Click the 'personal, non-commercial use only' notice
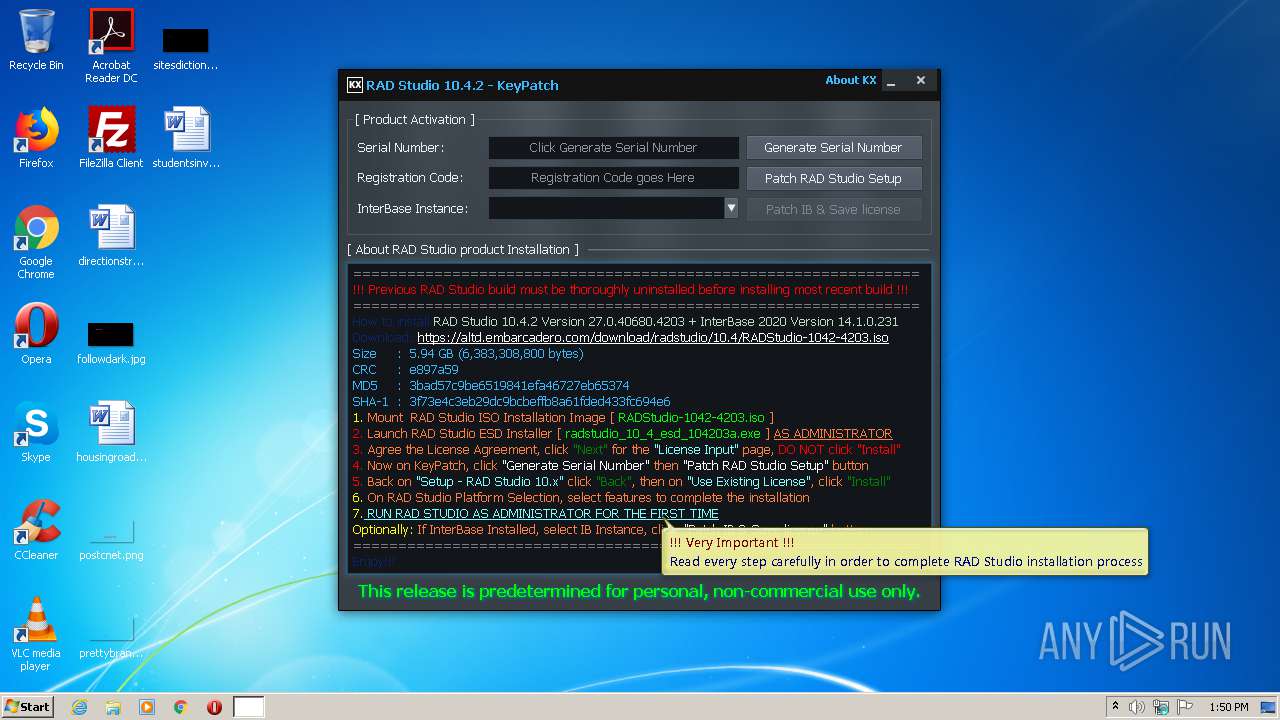The height and width of the screenshot is (720, 1280). coord(638,591)
